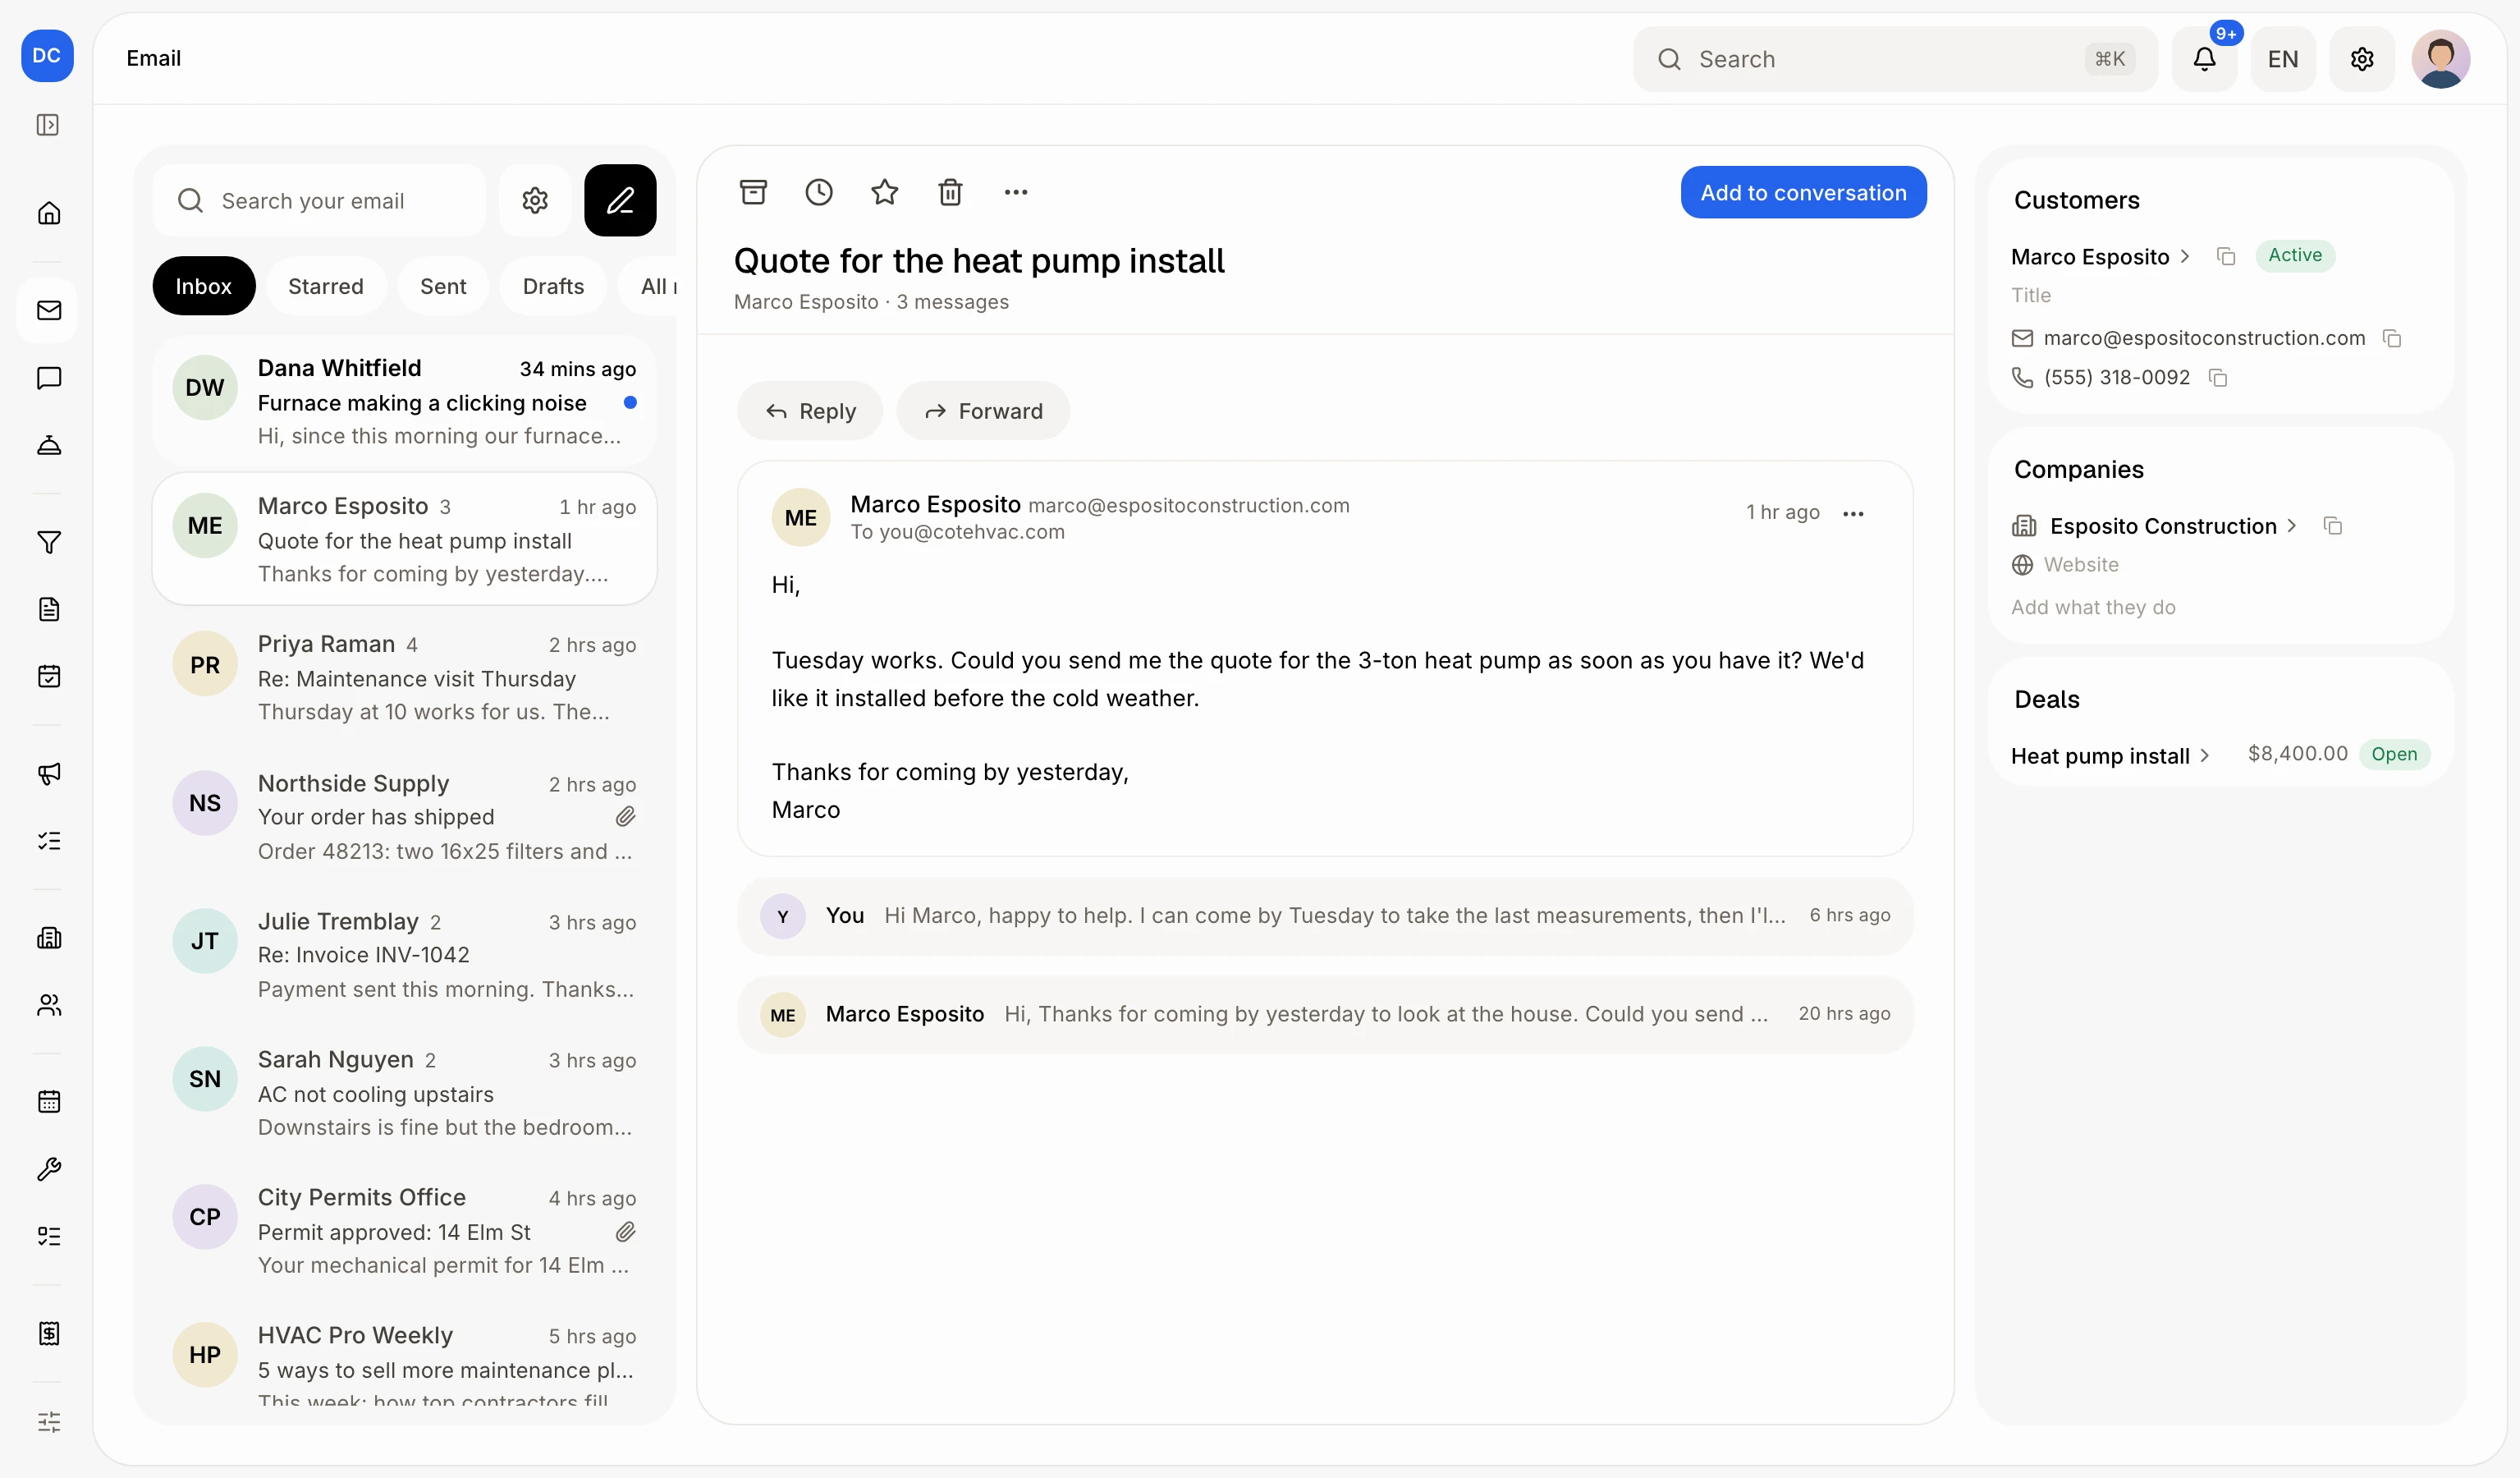Image resolution: width=2520 pixels, height=1478 pixels.
Task: Go to Home in the left sidebar
Action: point(48,213)
